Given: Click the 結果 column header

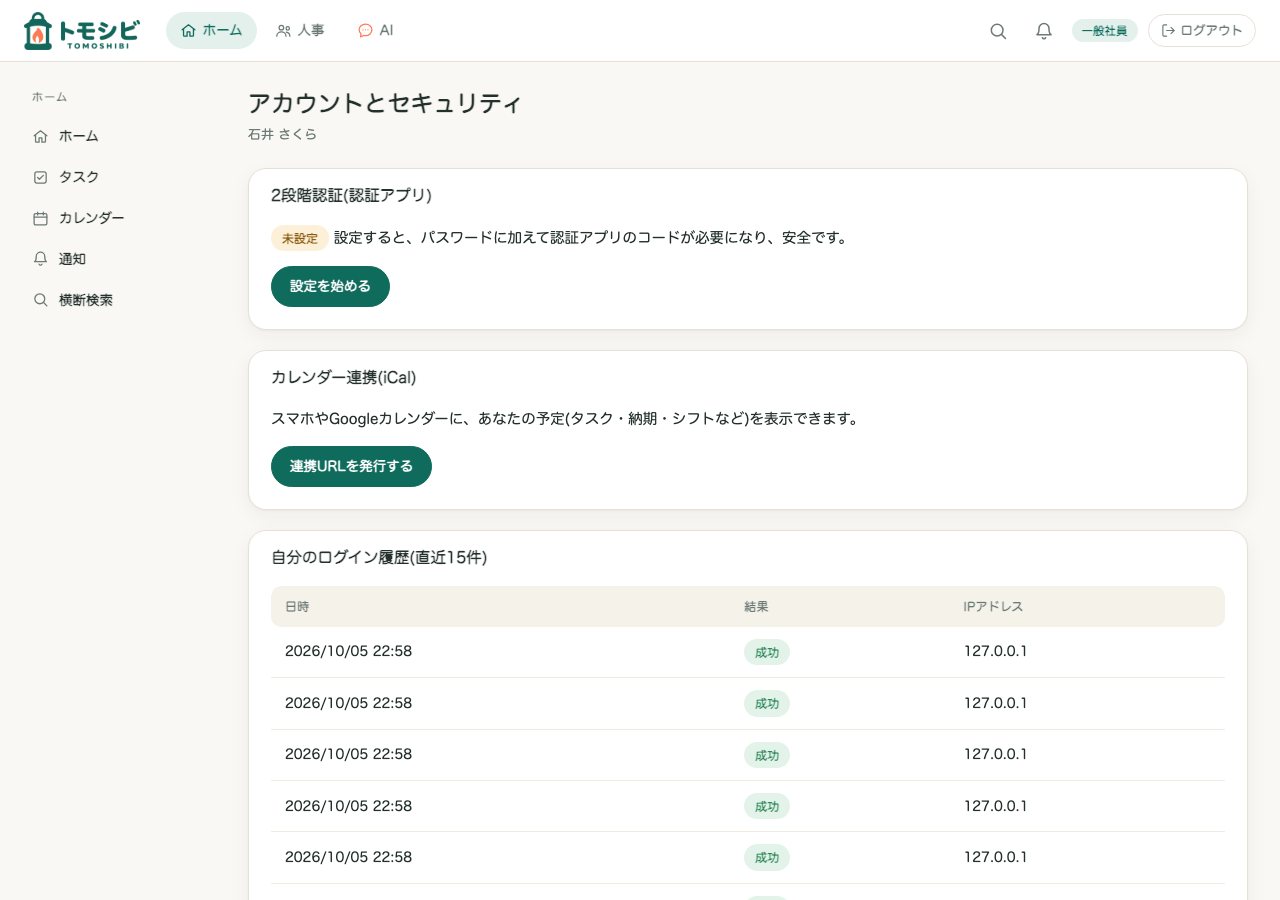Looking at the screenshot, I should point(756,606).
